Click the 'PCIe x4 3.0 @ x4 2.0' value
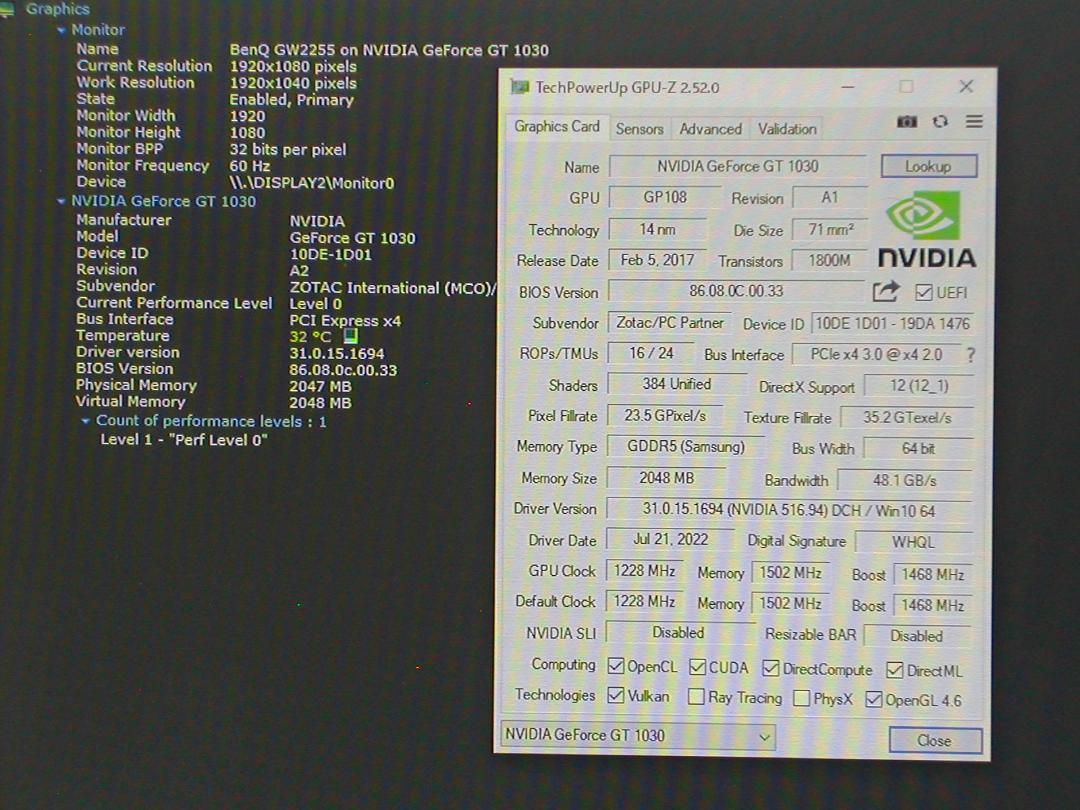The height and width of the screenshot is (810, 1080). [876, 355]
